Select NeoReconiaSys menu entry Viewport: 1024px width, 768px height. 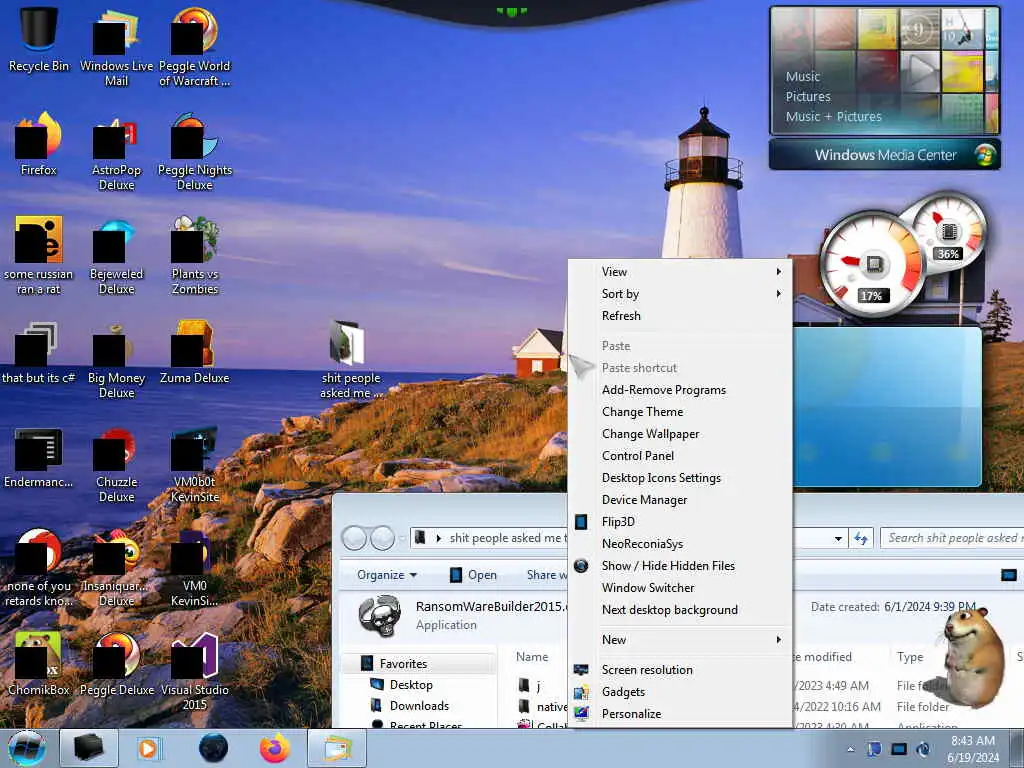[x=680, y=544]
